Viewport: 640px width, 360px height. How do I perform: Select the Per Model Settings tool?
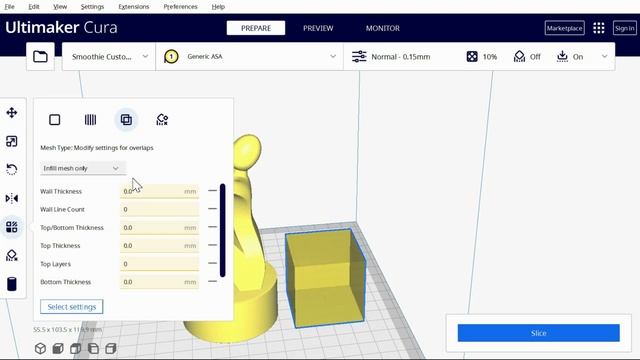12,227
